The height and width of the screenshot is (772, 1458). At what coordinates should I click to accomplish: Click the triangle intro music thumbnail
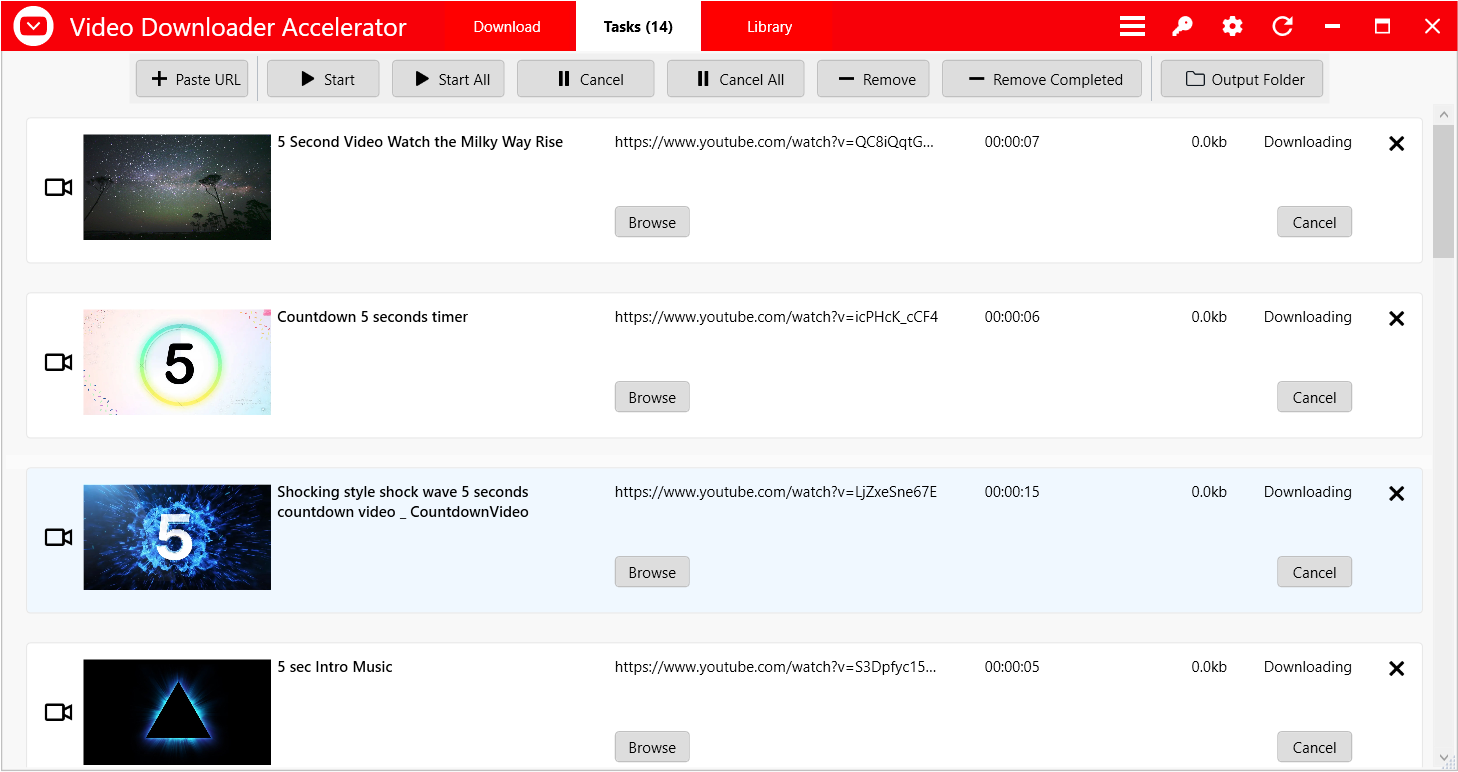176,711
